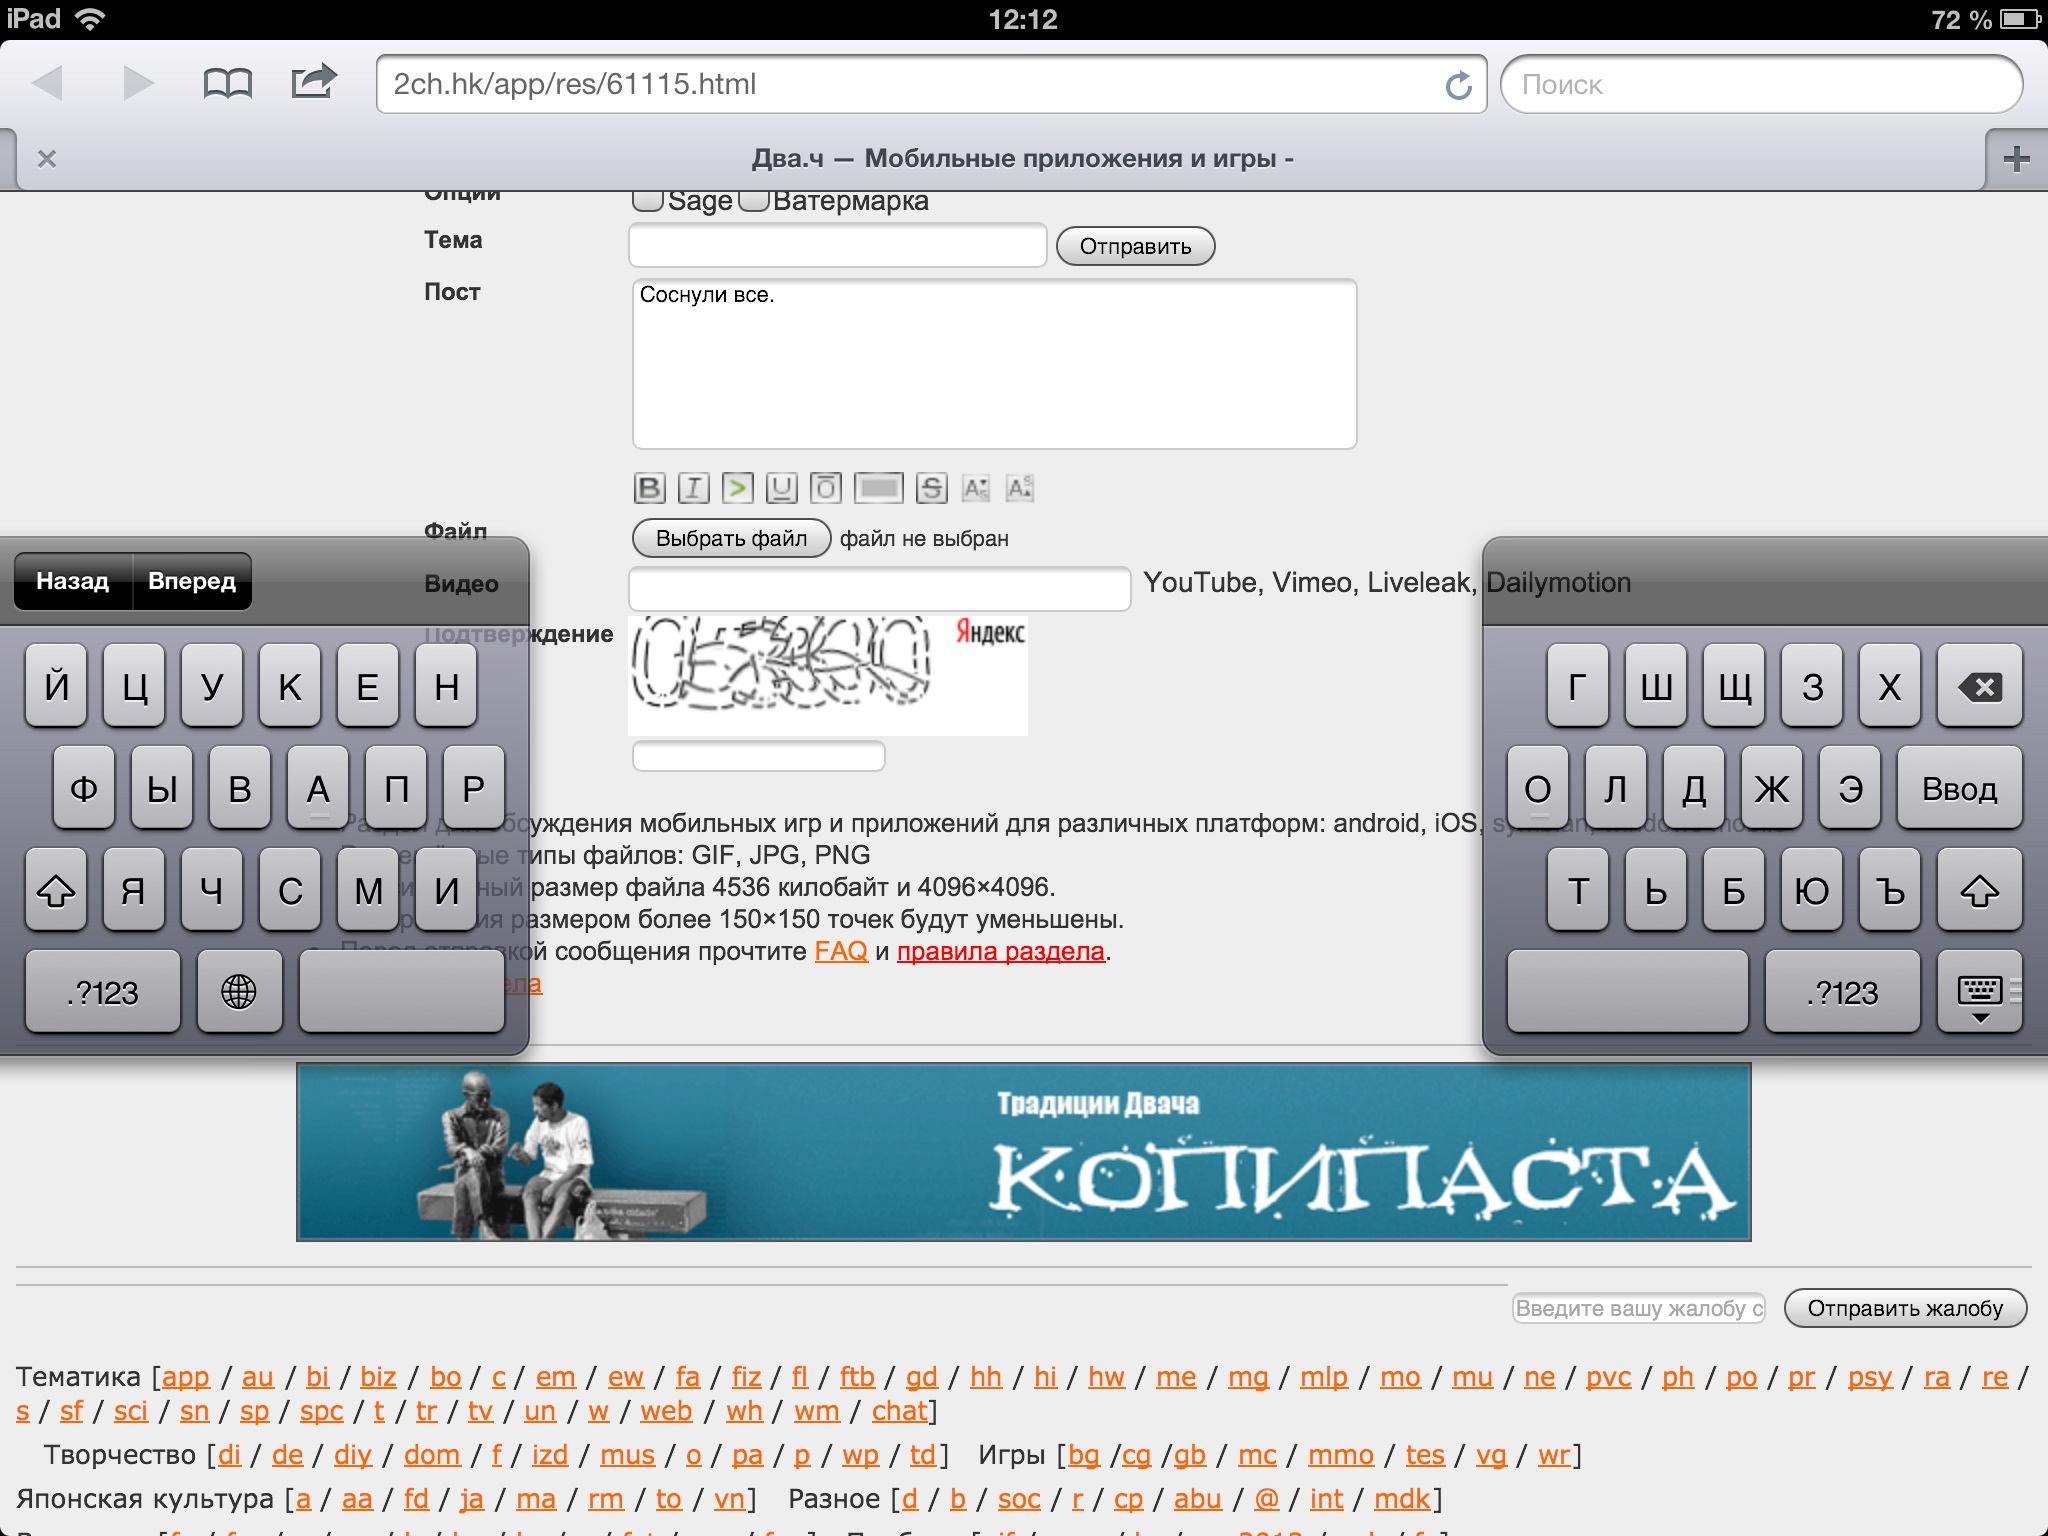Viewport: 2048px width, 1536px height.
Task: Enable the Ватермарка checkbox
Action: pyautogui.click(x=754, y=200)
